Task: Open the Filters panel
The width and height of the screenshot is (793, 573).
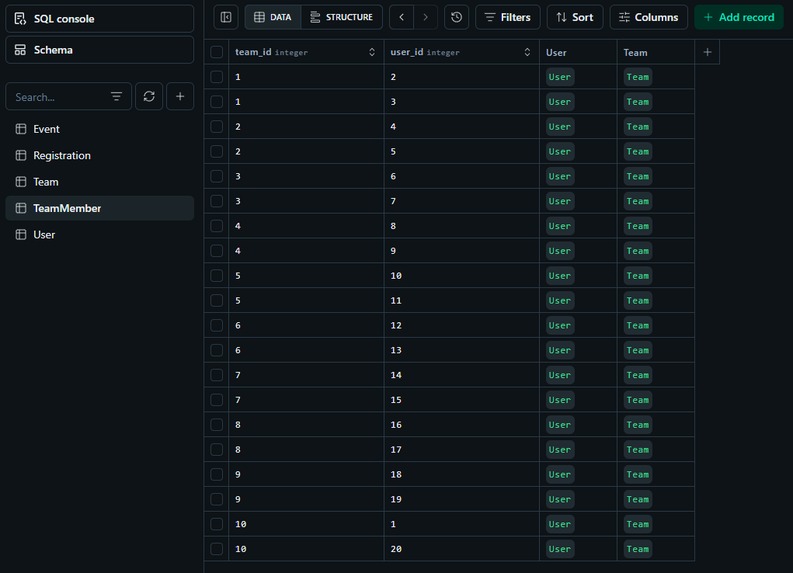Action: pyautogui.click(x=508, y=17)
